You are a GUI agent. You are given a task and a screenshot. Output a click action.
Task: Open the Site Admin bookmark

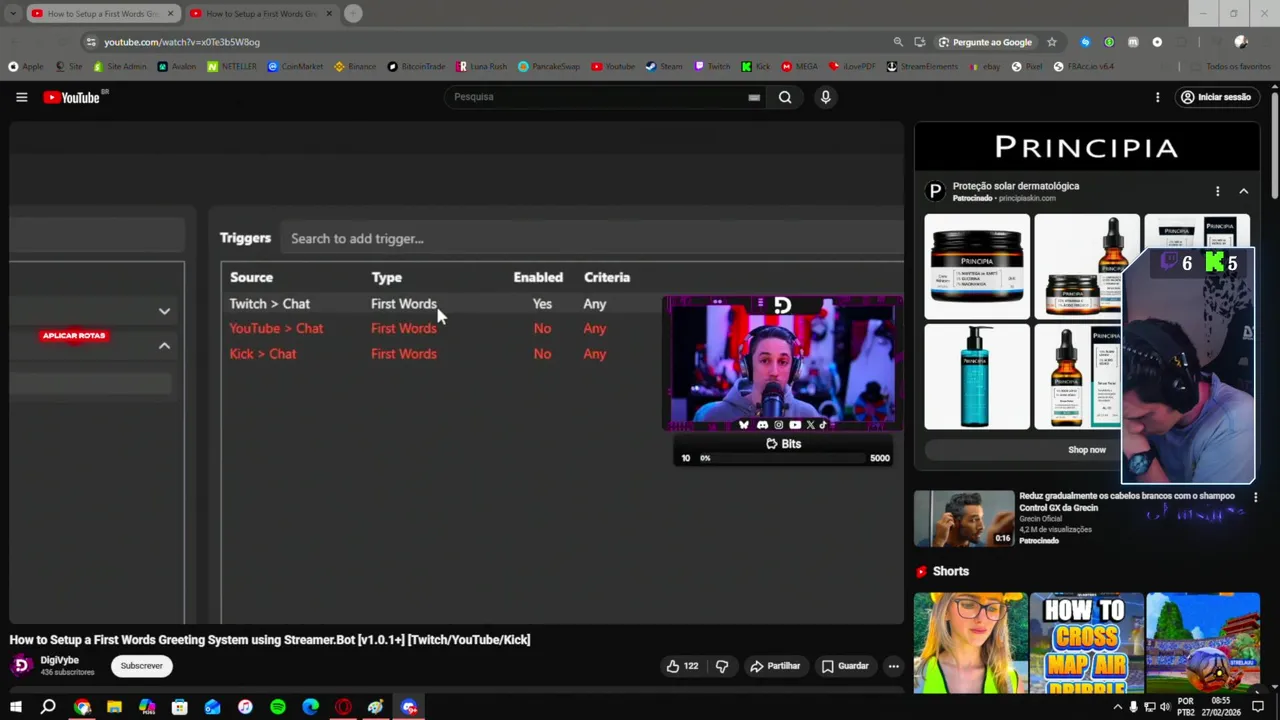tap(119, 67)
